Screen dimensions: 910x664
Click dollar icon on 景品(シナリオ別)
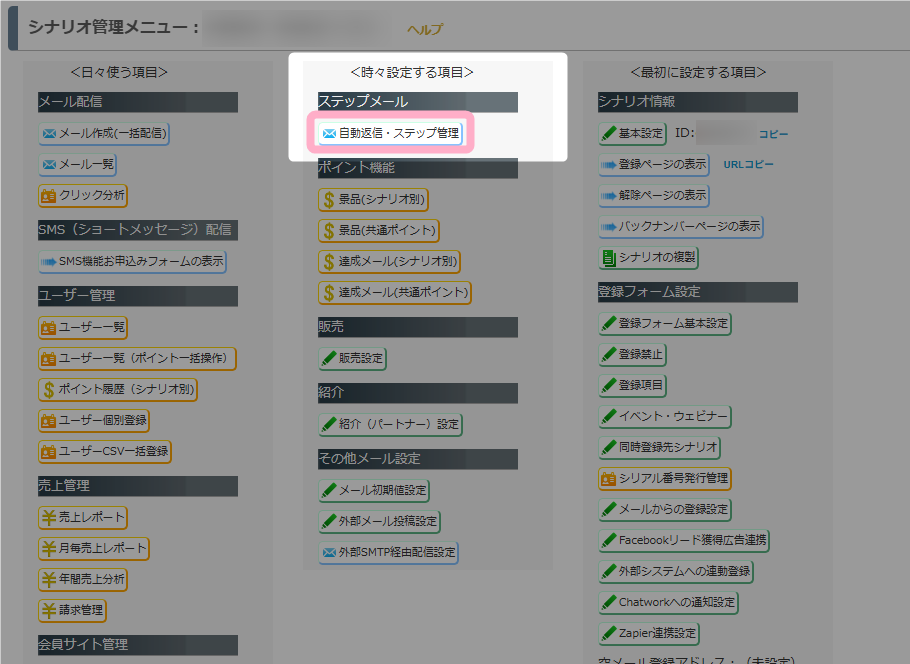point(328,200)
